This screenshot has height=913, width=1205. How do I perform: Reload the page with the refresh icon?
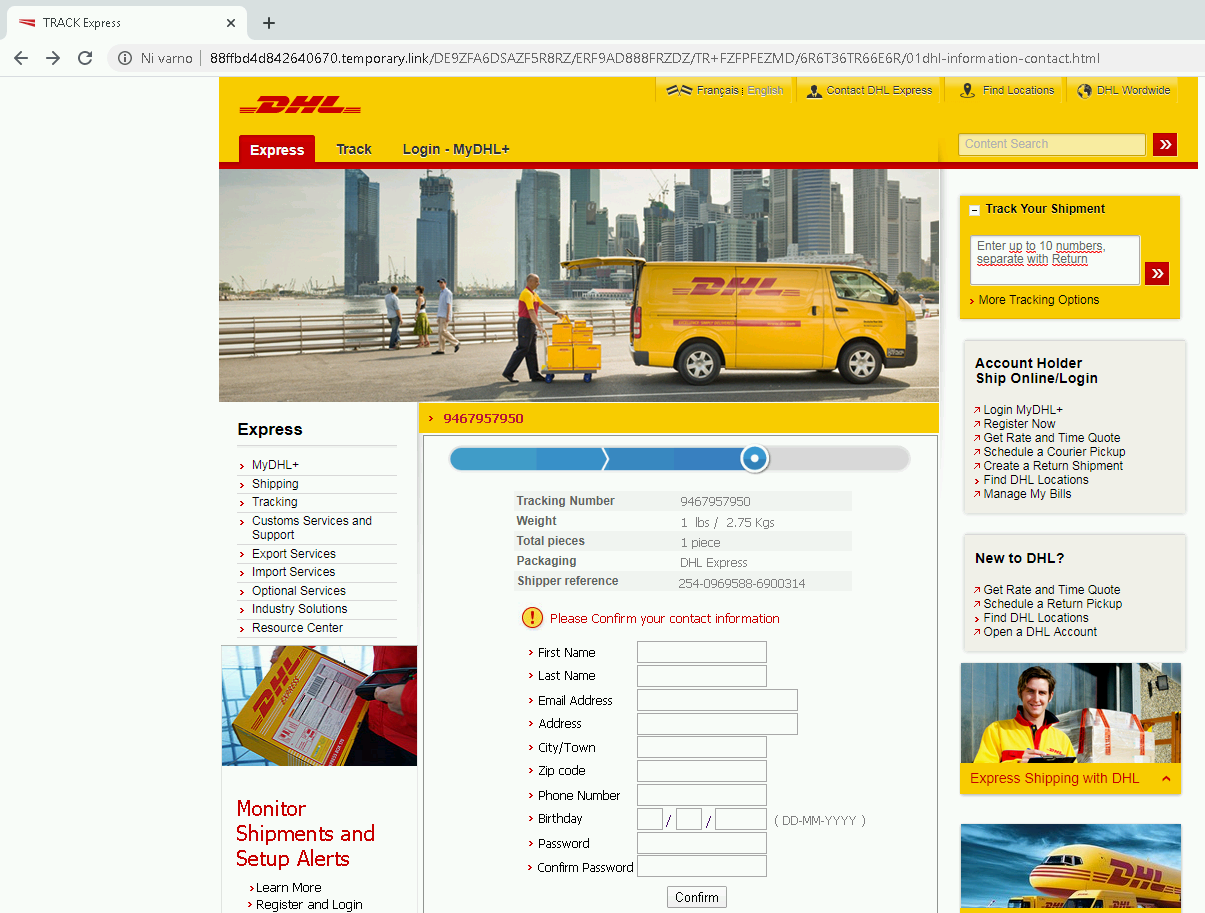85,58
